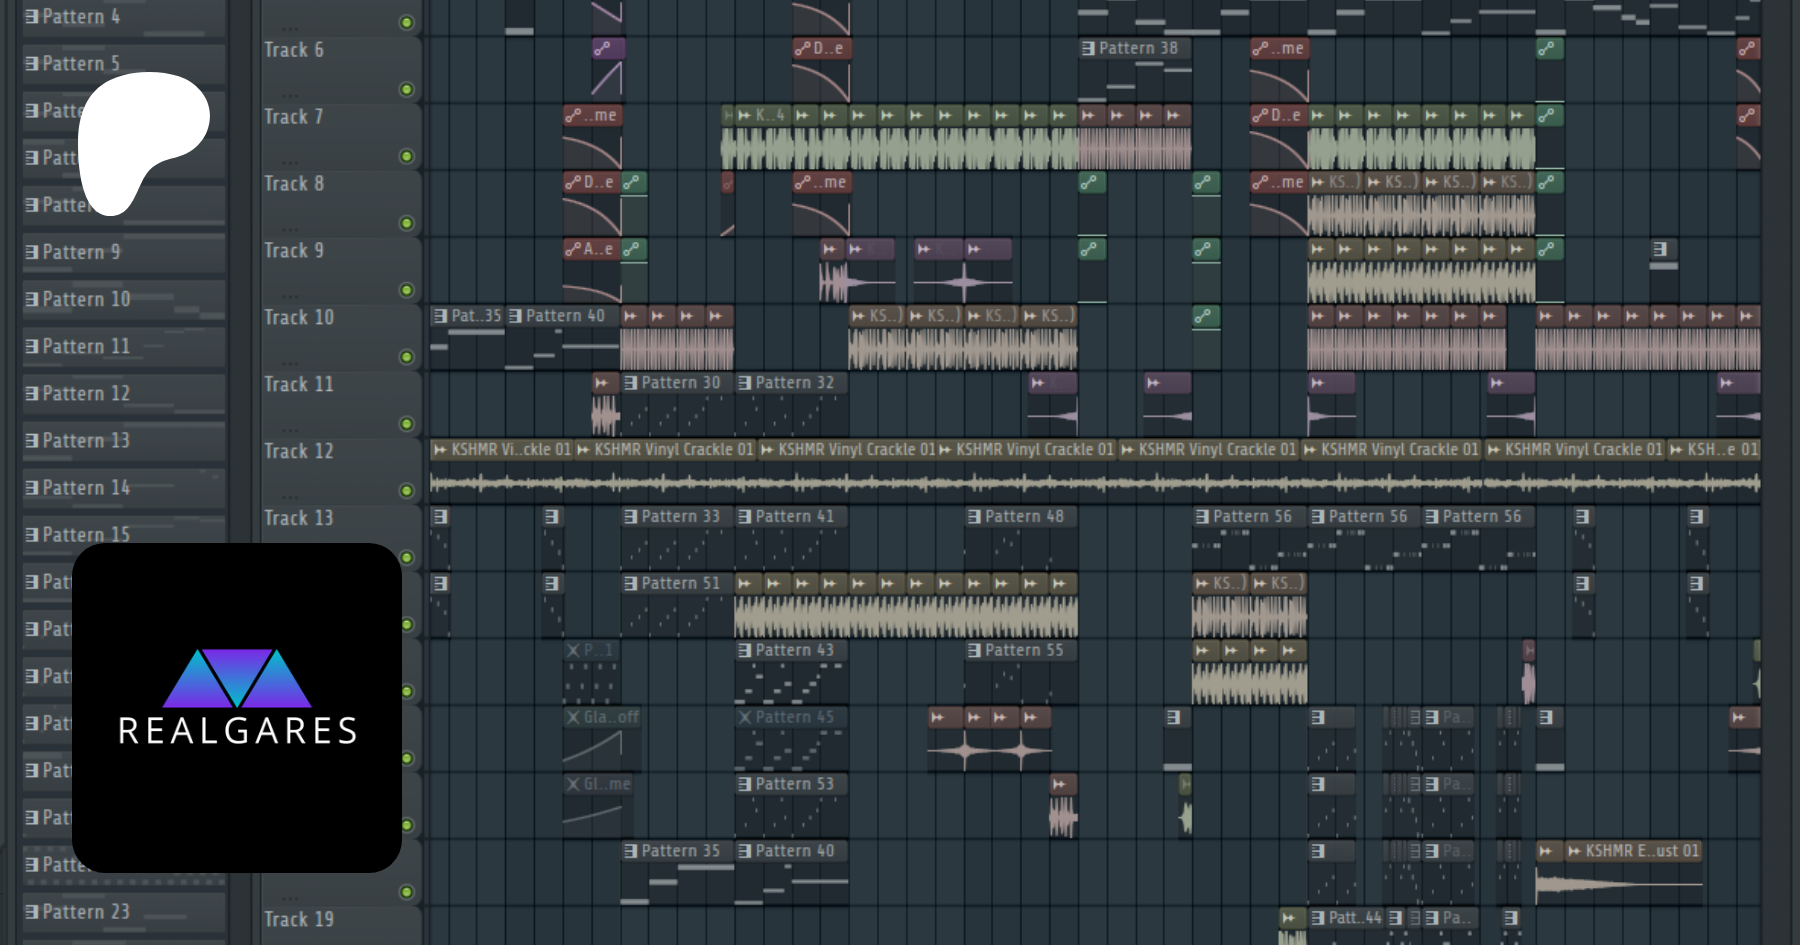Toggle the green mute light on Track 10
The image size is (1800, 945).
point(406,357)
